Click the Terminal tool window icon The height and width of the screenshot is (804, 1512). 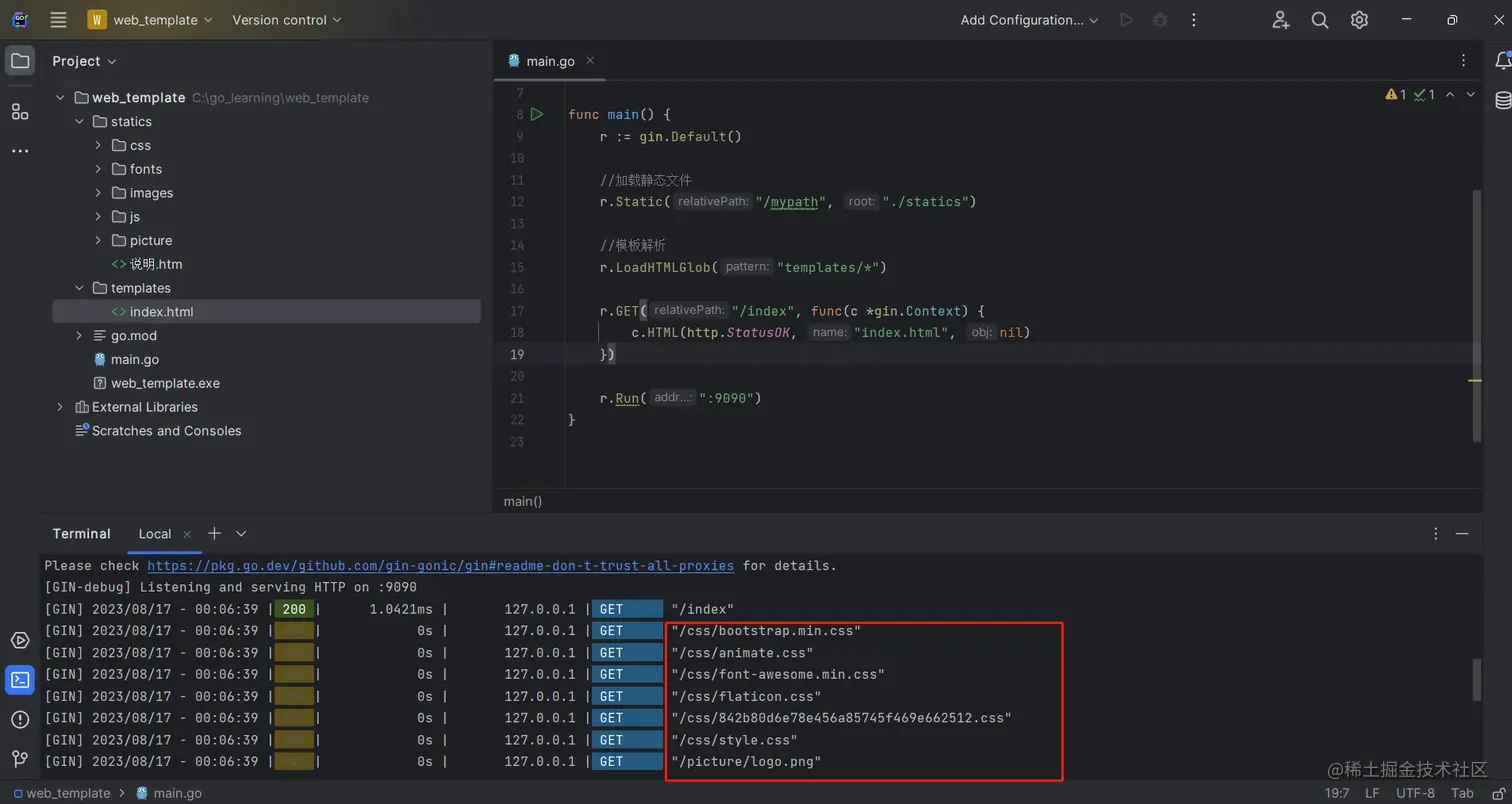(20, 680)
